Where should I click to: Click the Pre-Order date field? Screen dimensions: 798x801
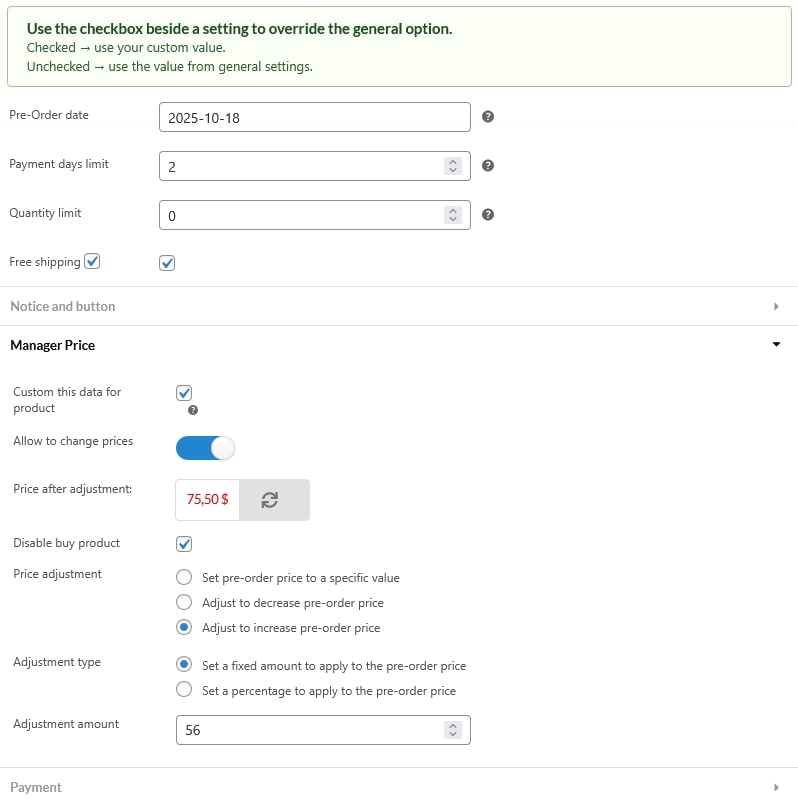[x=314, y=117]
